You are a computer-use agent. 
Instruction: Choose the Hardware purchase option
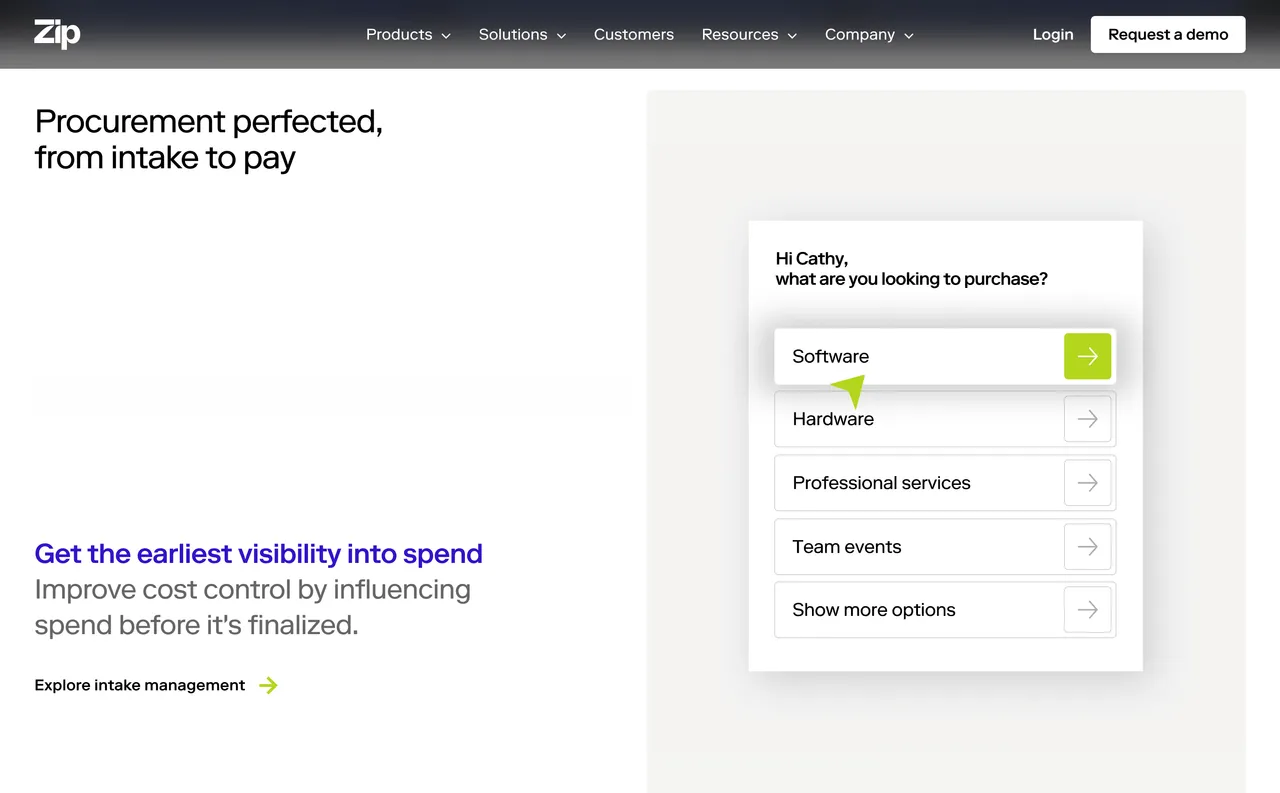(900, 419)
